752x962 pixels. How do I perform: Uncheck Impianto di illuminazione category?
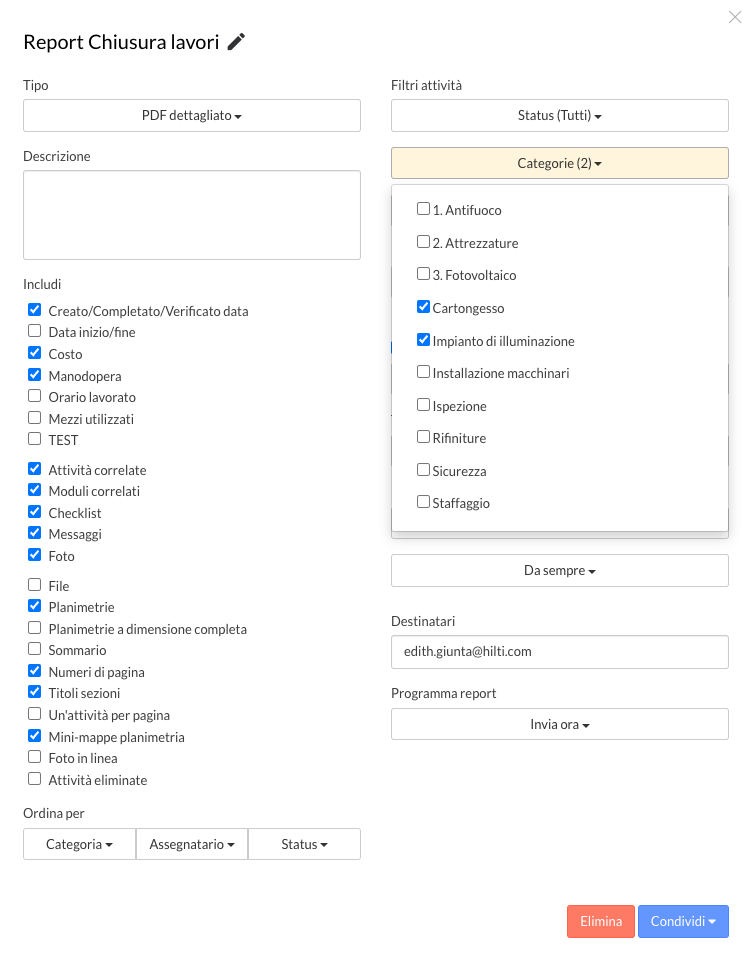click(423, 339)
